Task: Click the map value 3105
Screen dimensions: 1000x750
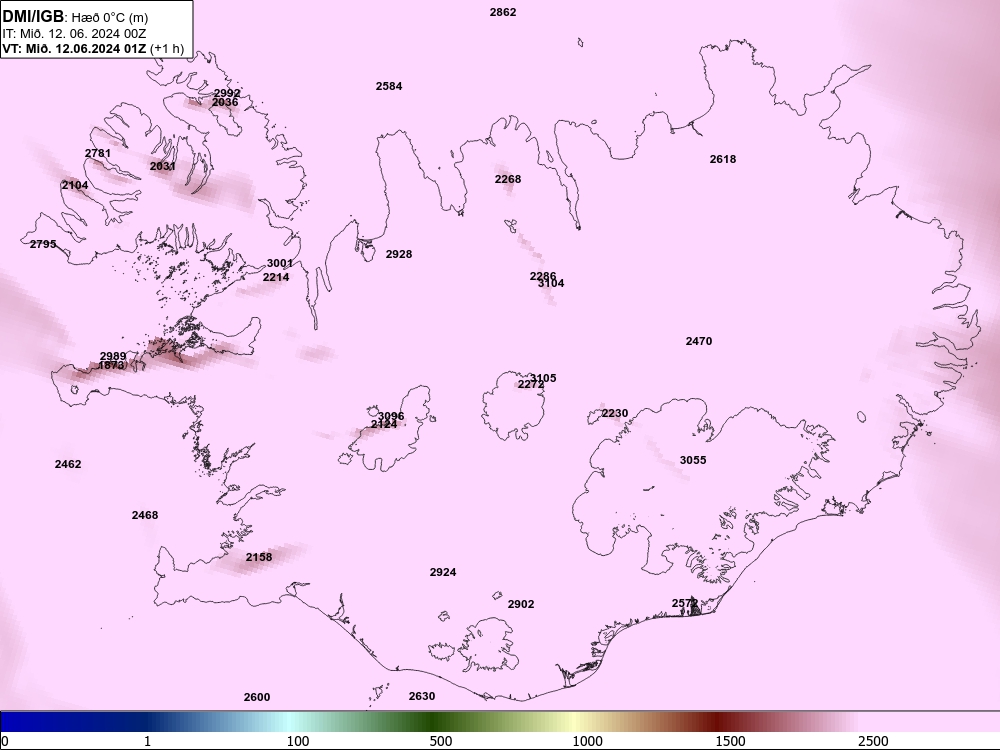Action: click(x=543, y=378)
